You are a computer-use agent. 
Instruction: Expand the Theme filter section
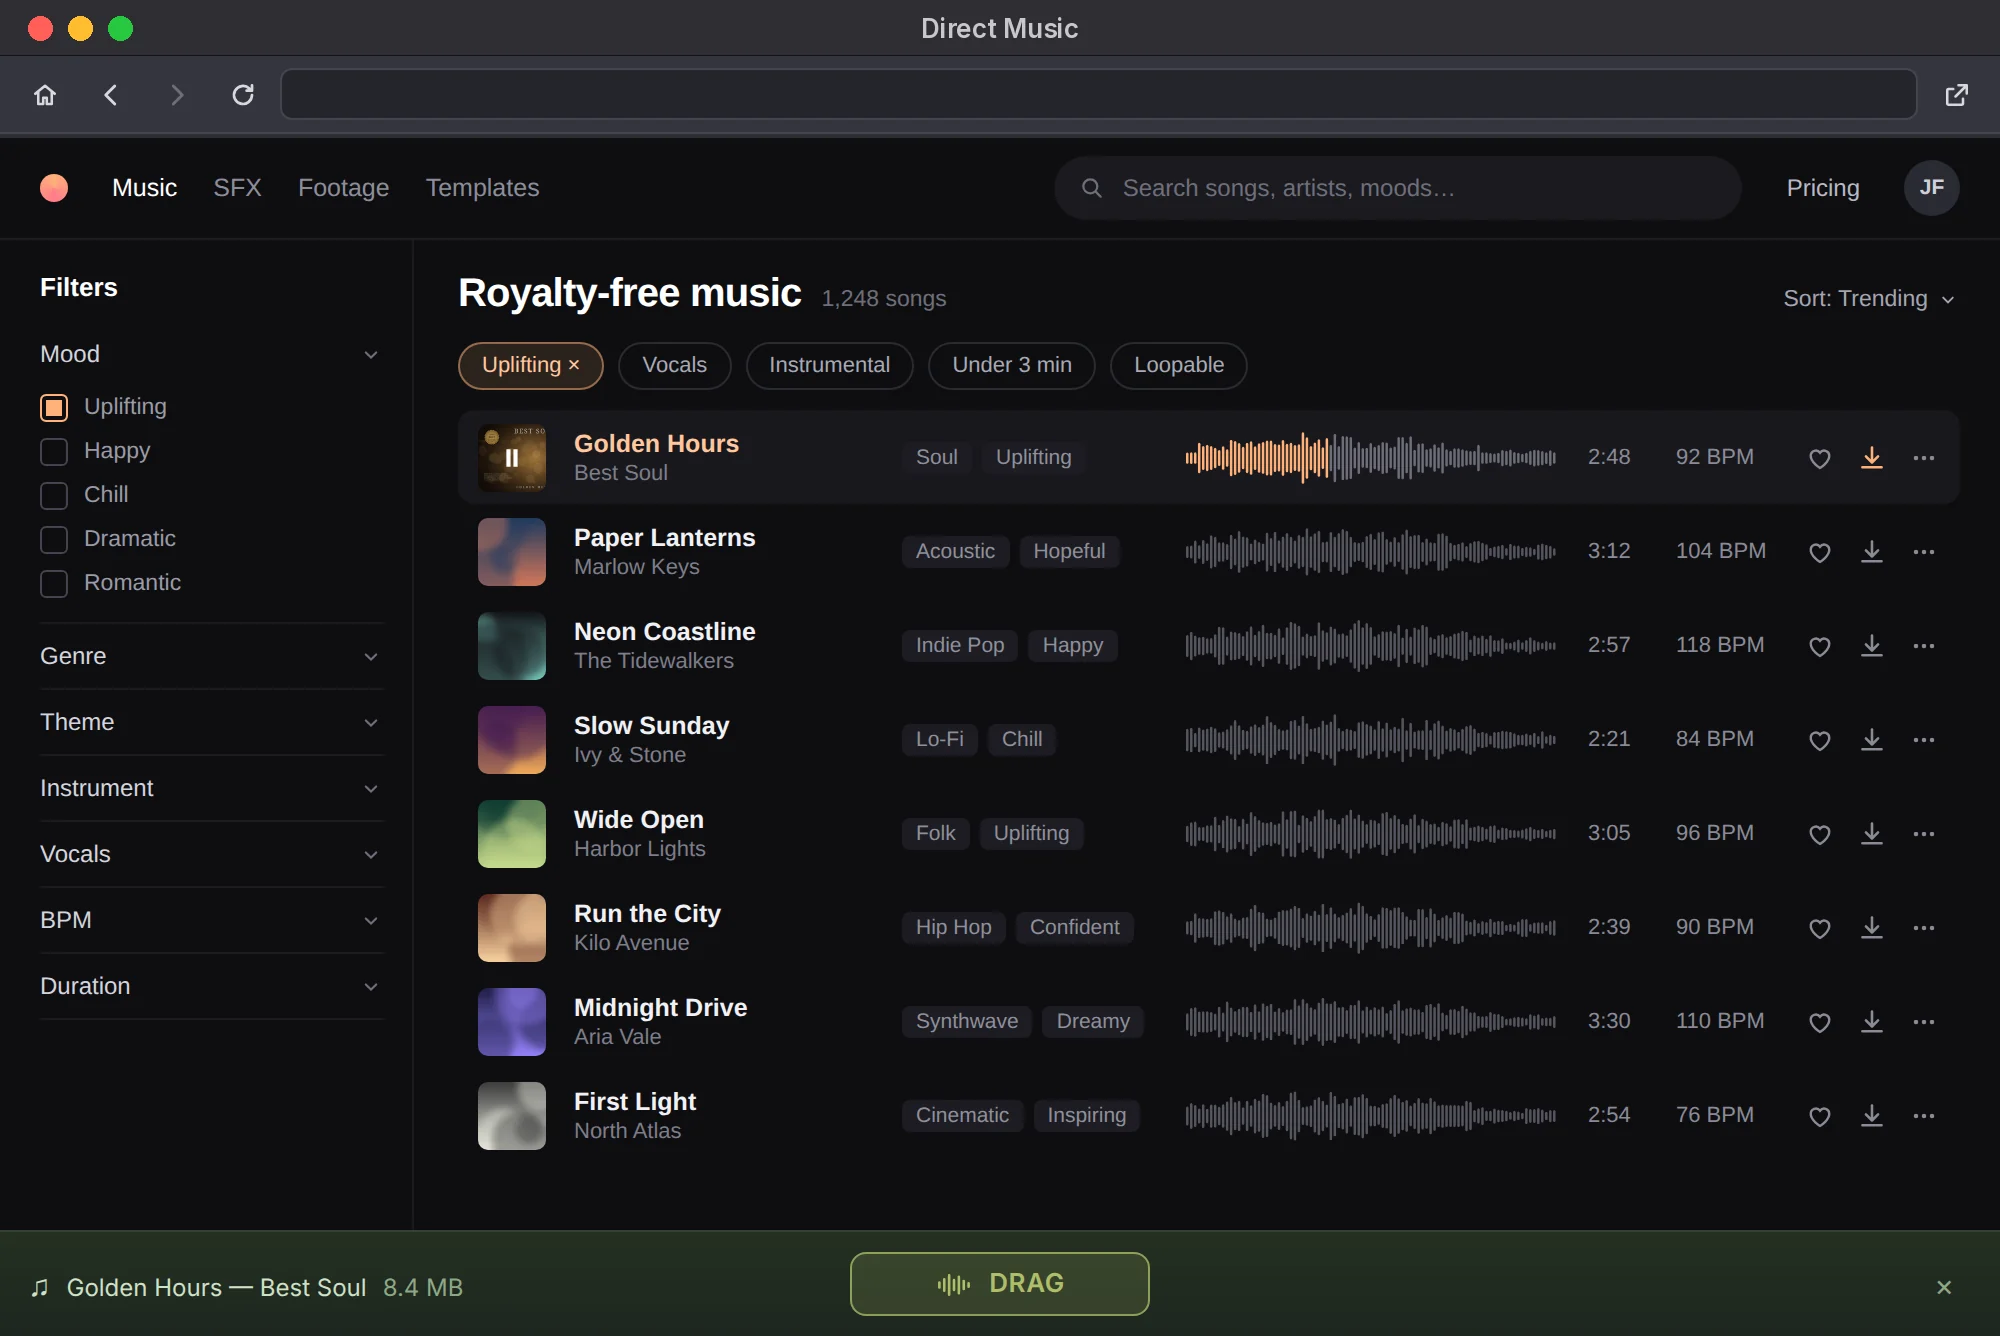(x=211, y=722)
